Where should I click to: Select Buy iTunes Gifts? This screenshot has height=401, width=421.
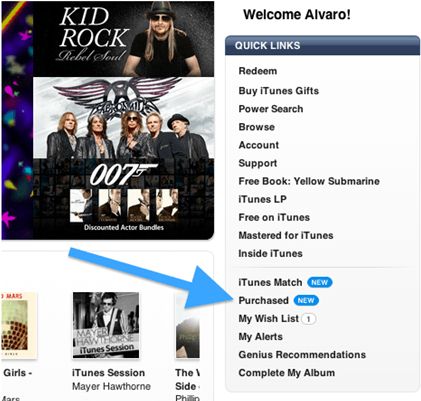pos(279,91)
